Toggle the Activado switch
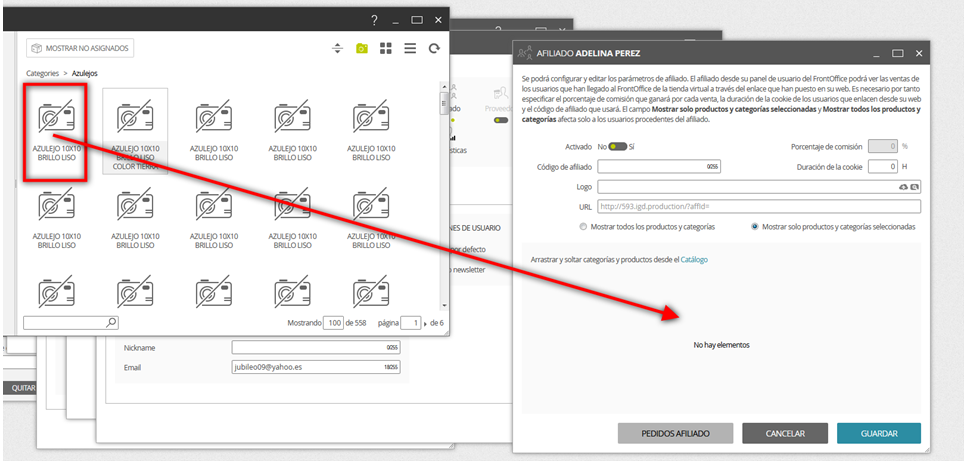The image size is (965, 468). pos(617,147)
